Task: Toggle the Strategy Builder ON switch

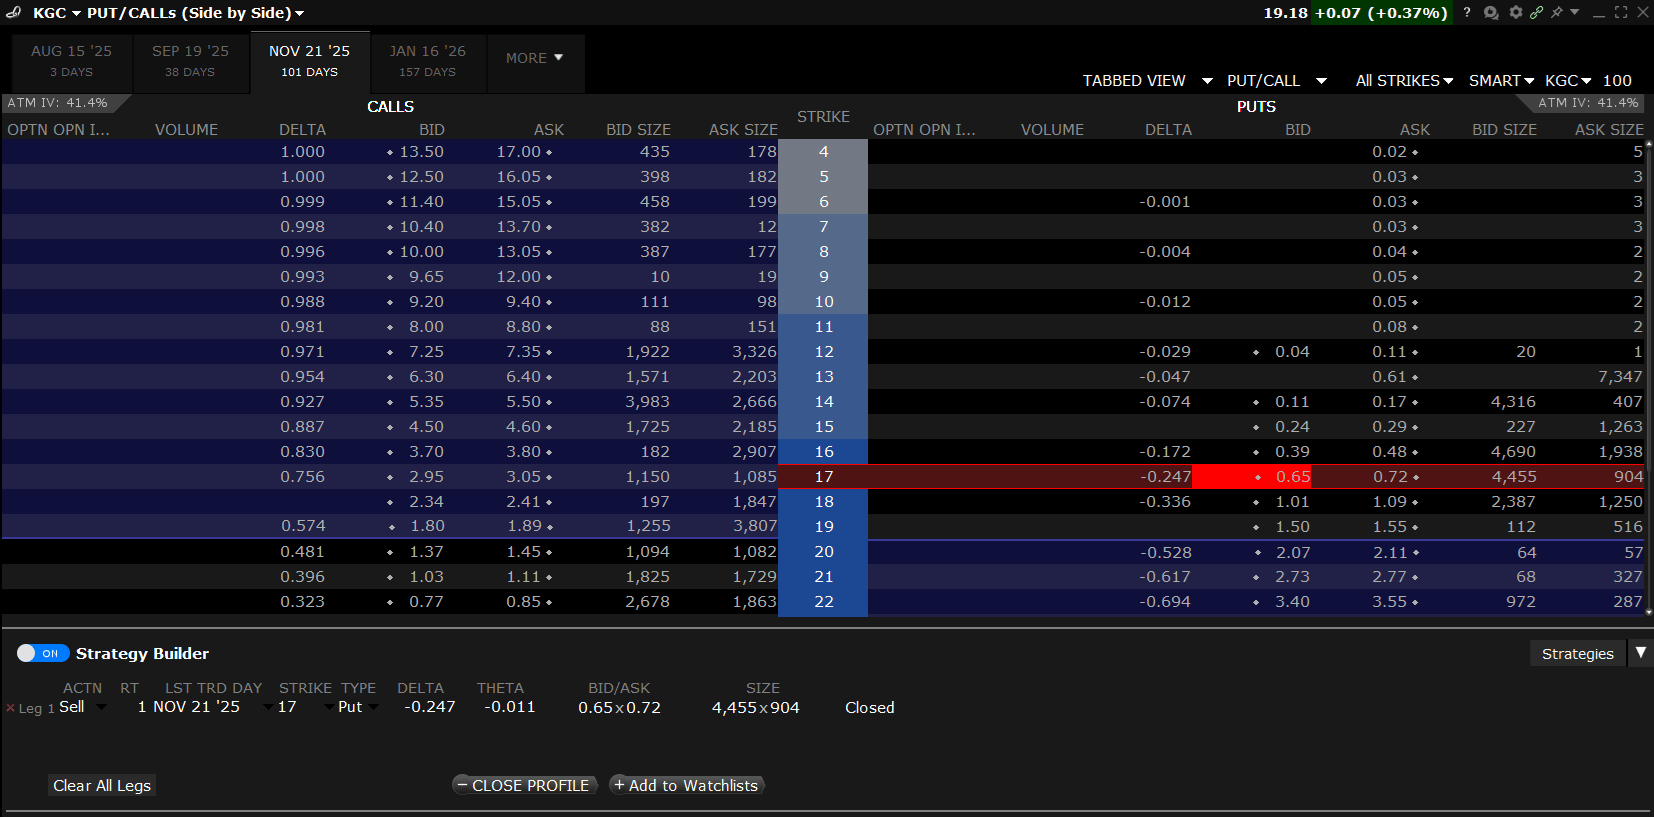Action: tap(43, 653)
